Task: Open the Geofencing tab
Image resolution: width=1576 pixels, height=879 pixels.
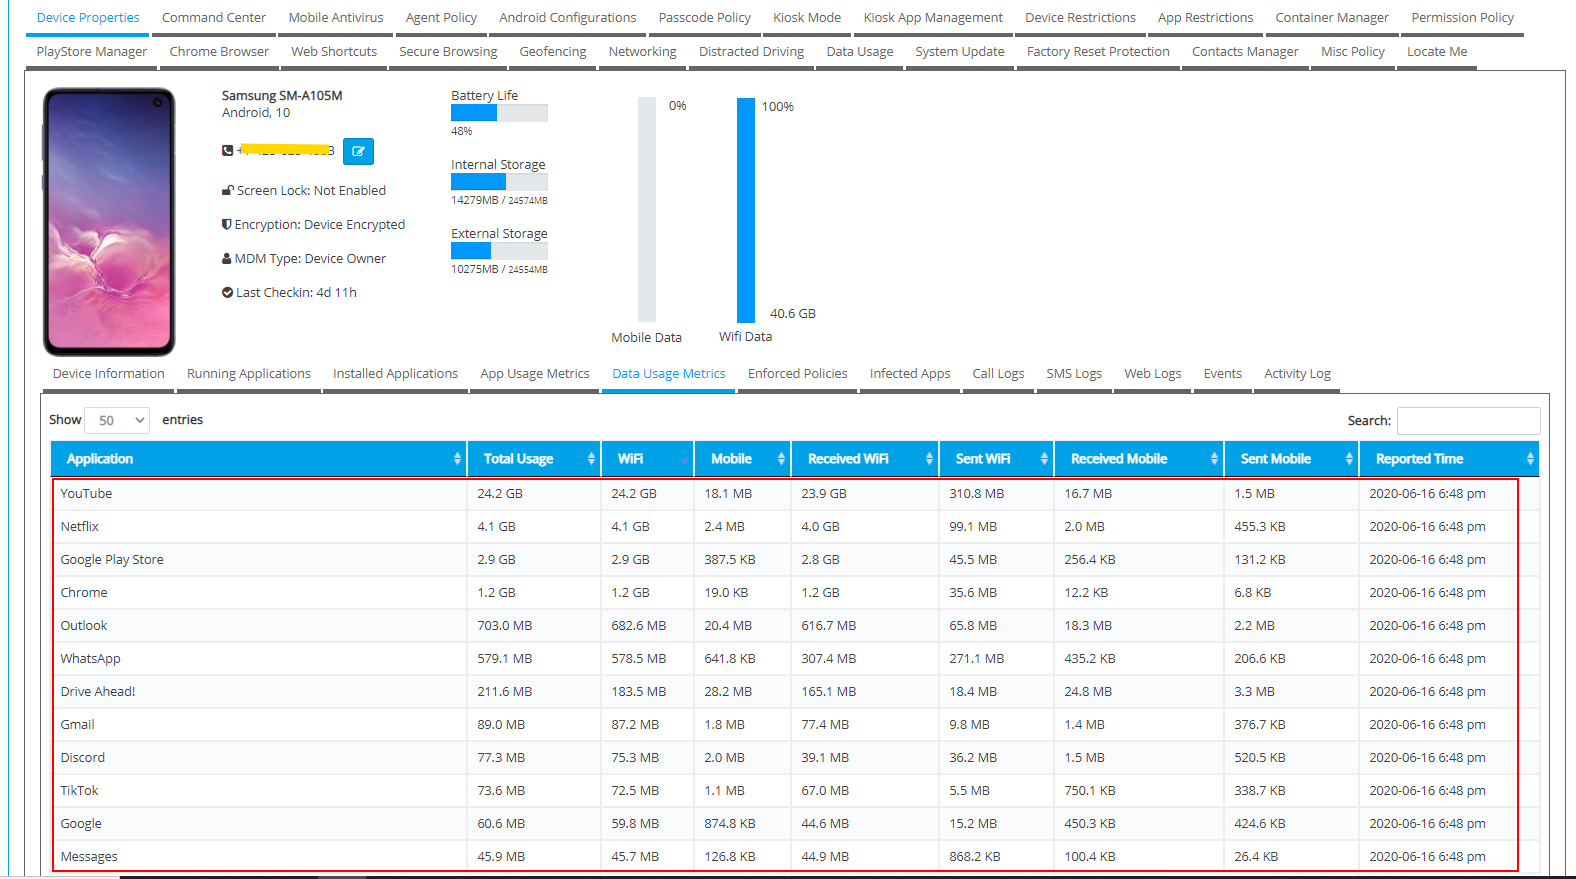Action: point(553,52)
